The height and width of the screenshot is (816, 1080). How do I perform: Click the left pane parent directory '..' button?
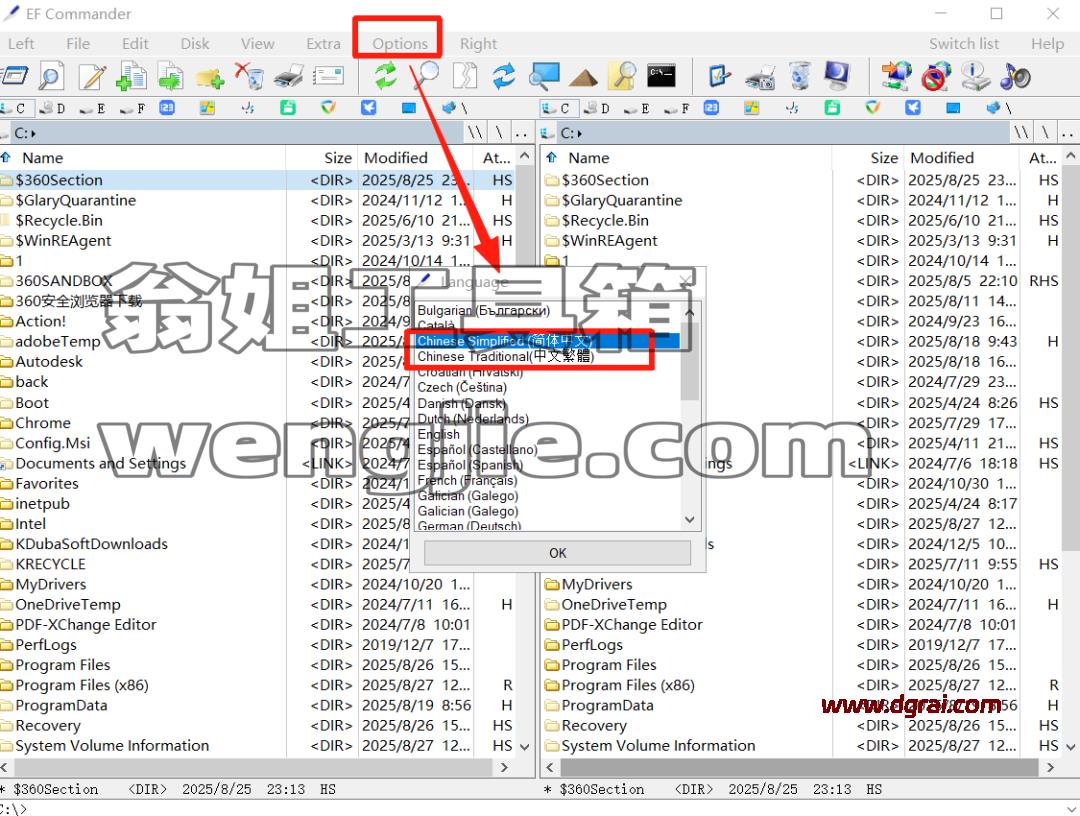pyautogui.click(x=522, y=133)
